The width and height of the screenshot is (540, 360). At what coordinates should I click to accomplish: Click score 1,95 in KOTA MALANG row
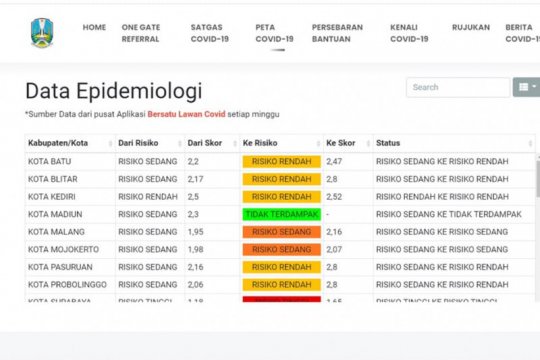(x=195, y=232)
